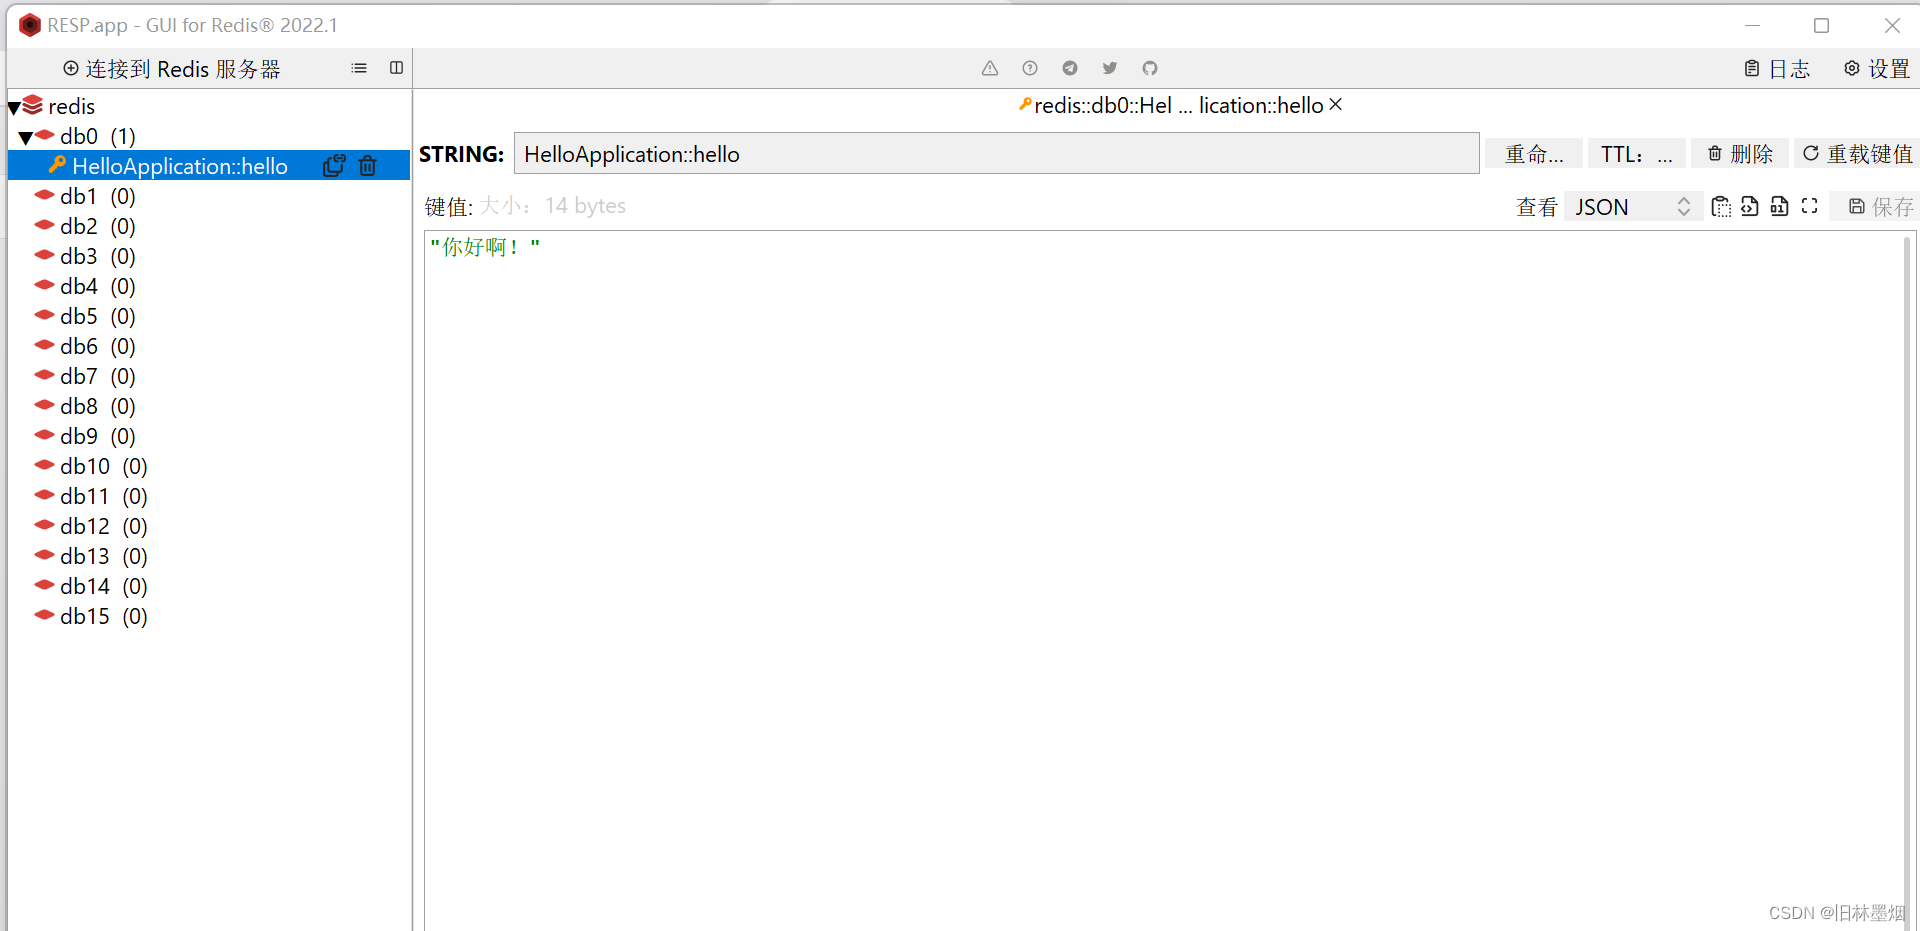The height and width of the screenshot is (931, 1920).
Task: Click into the value editor text area
Action: point(1163,580)
